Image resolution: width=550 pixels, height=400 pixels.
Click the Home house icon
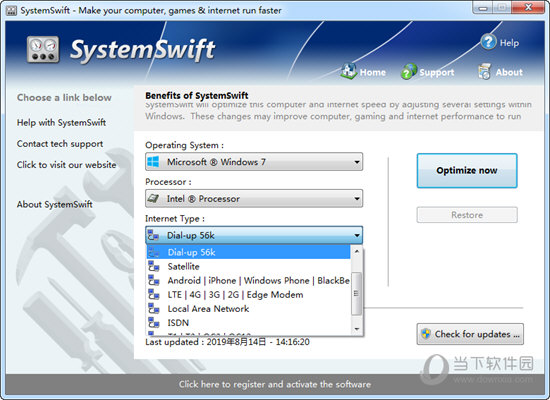pyautogui.click(x=348, y=71)
